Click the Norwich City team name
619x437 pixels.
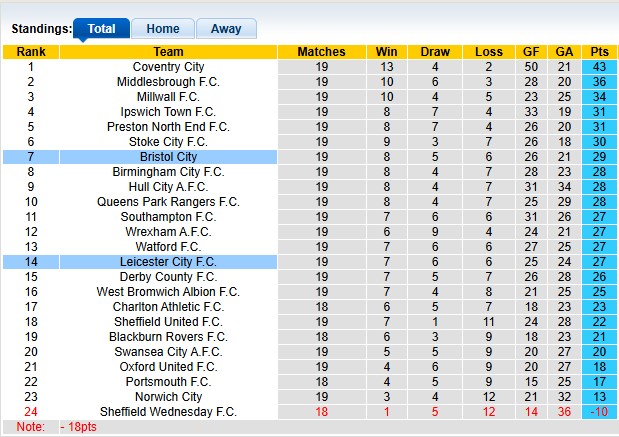(168, 397)
